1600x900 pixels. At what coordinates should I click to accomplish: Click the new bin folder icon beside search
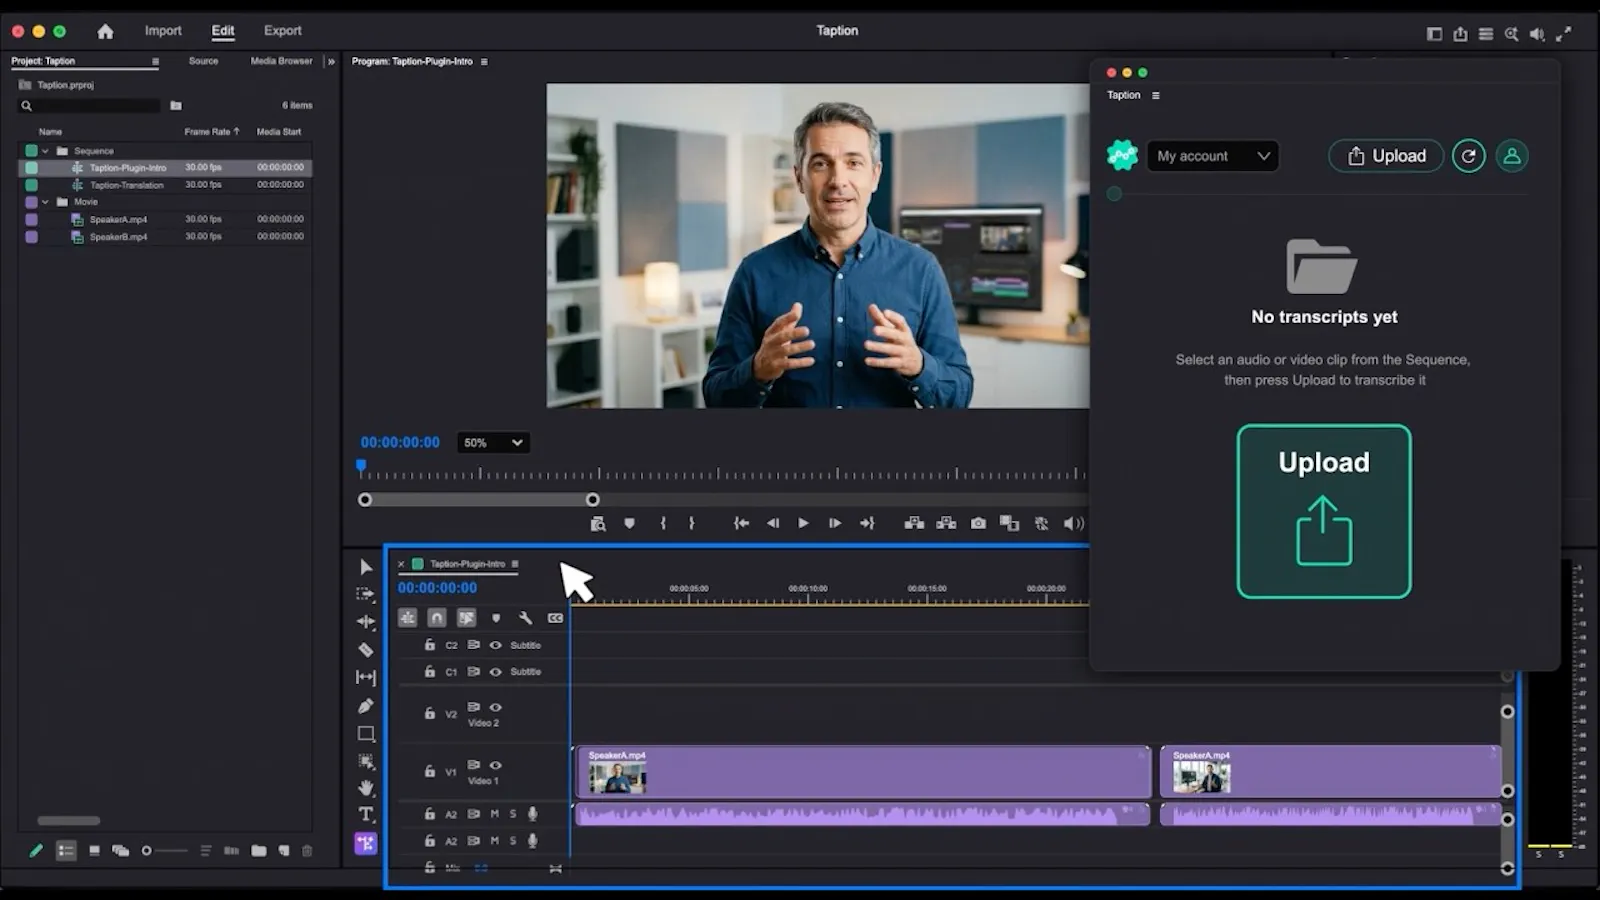pos(176,105)
